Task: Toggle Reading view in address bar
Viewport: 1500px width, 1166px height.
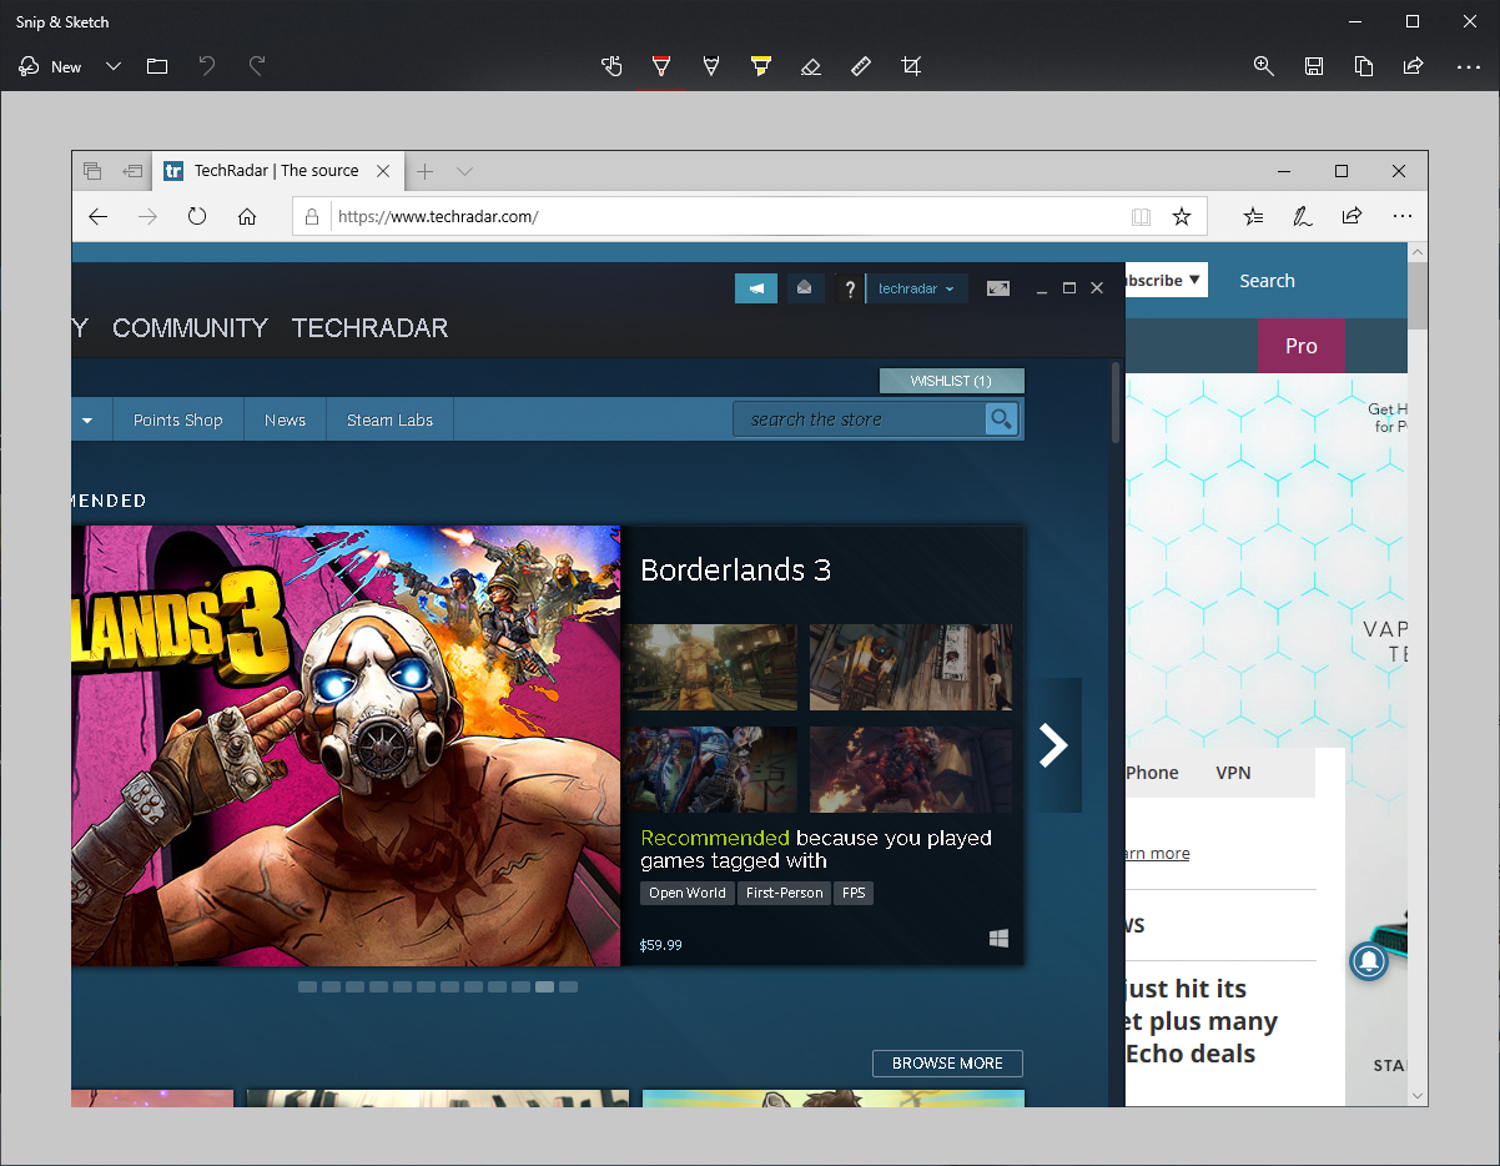Action: (x=1141, y=217)
